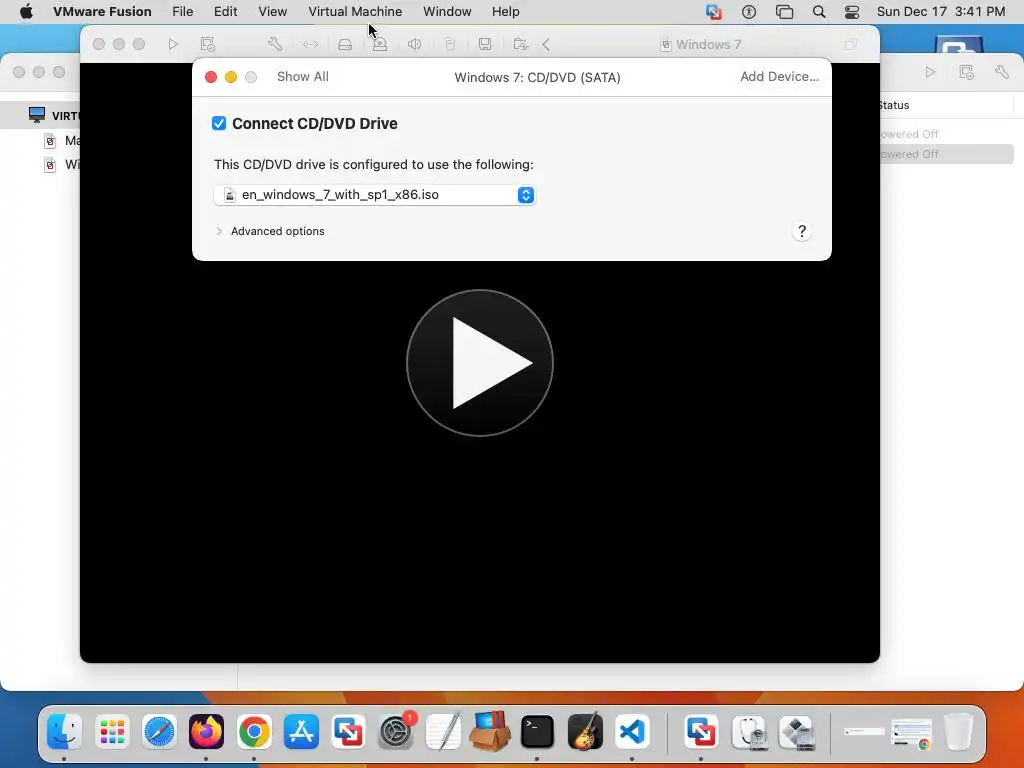Open Visual Studio Code from the dock
This screenshot has width=1024, height=768.
pyautogui.click(x=632, y=731)
